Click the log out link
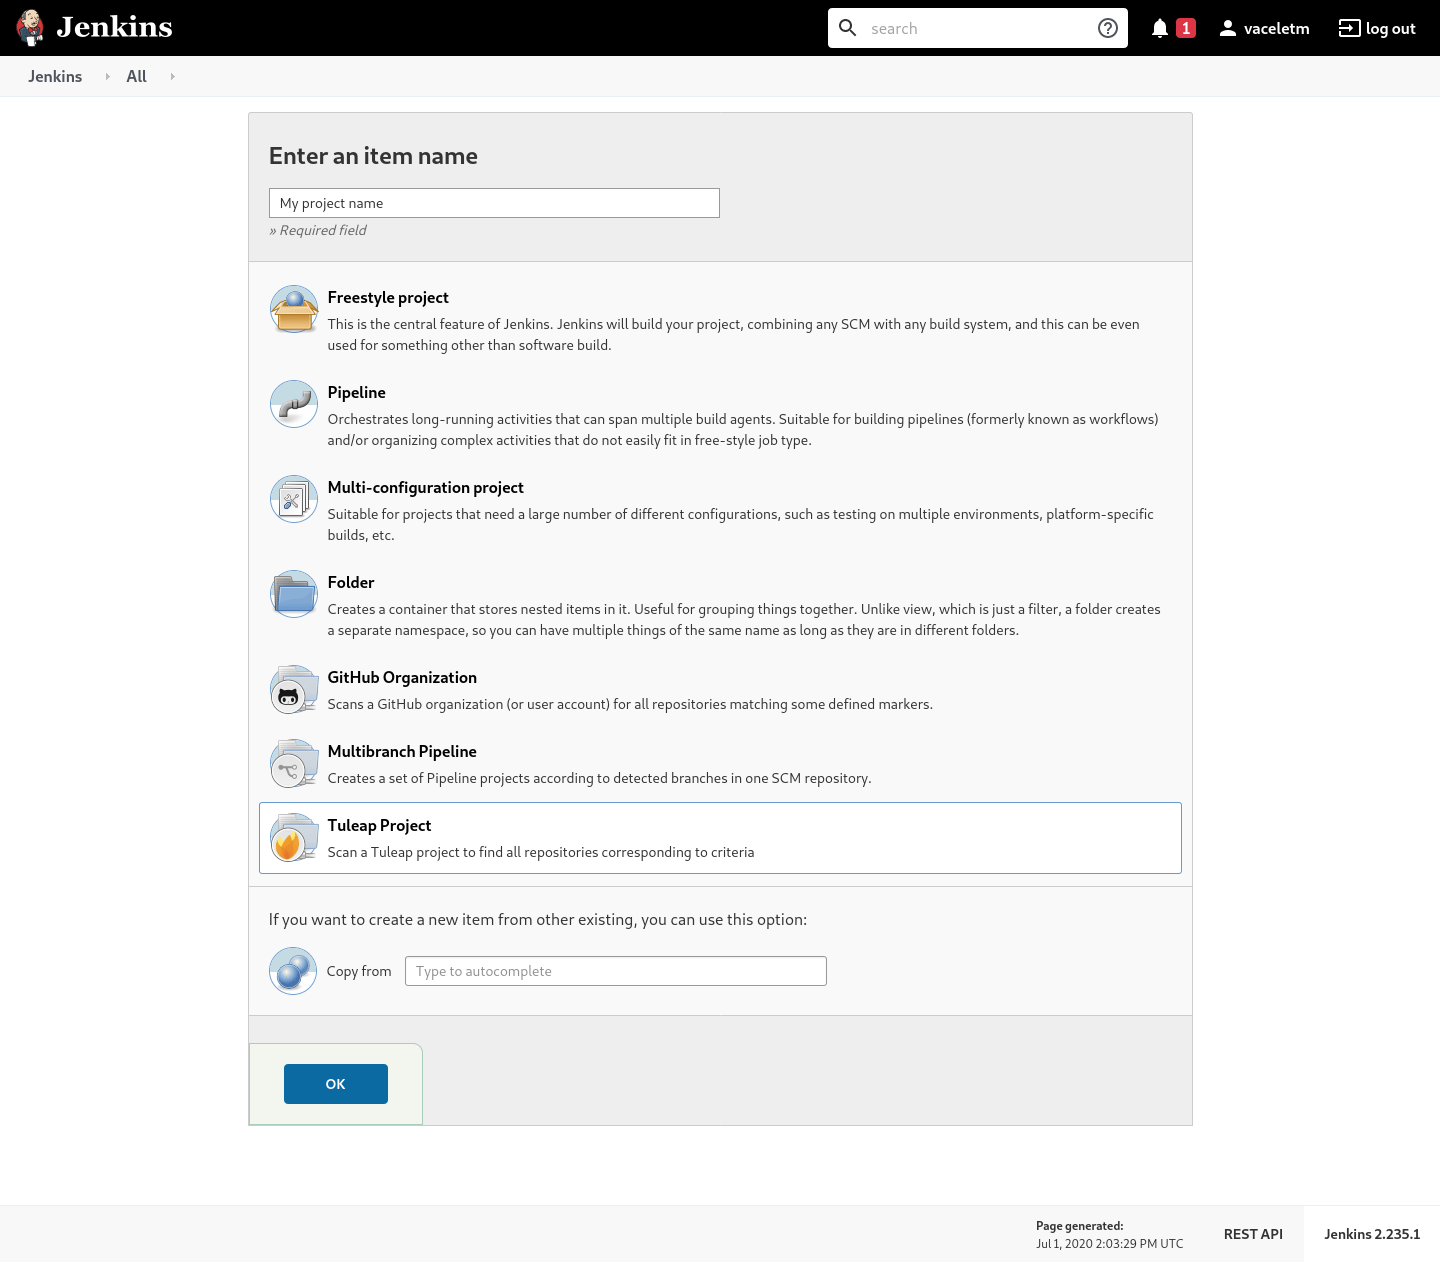 click(1390, 28)
